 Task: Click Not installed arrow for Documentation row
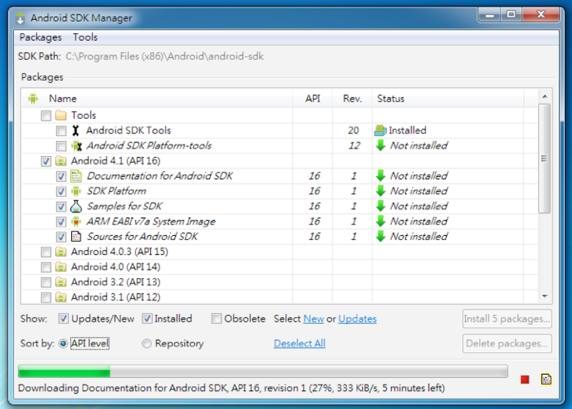(380, 176)
